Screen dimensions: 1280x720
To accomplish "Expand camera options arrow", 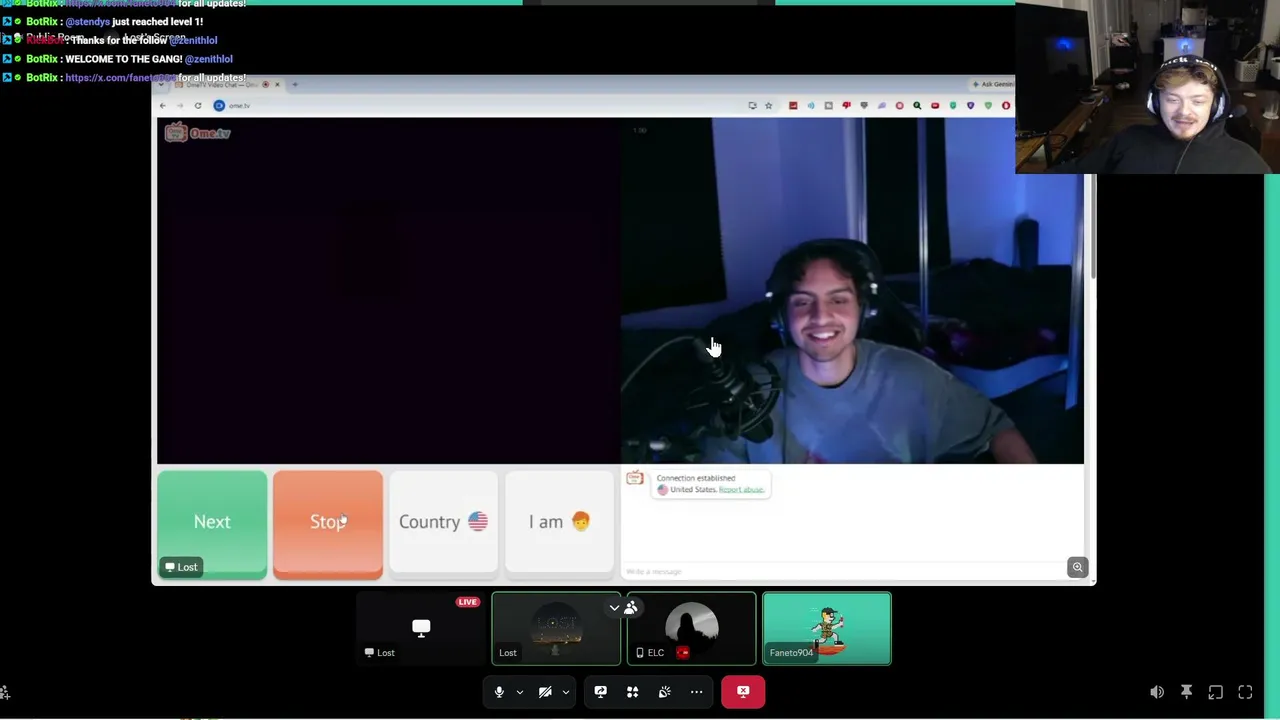I will click(566, 692).
